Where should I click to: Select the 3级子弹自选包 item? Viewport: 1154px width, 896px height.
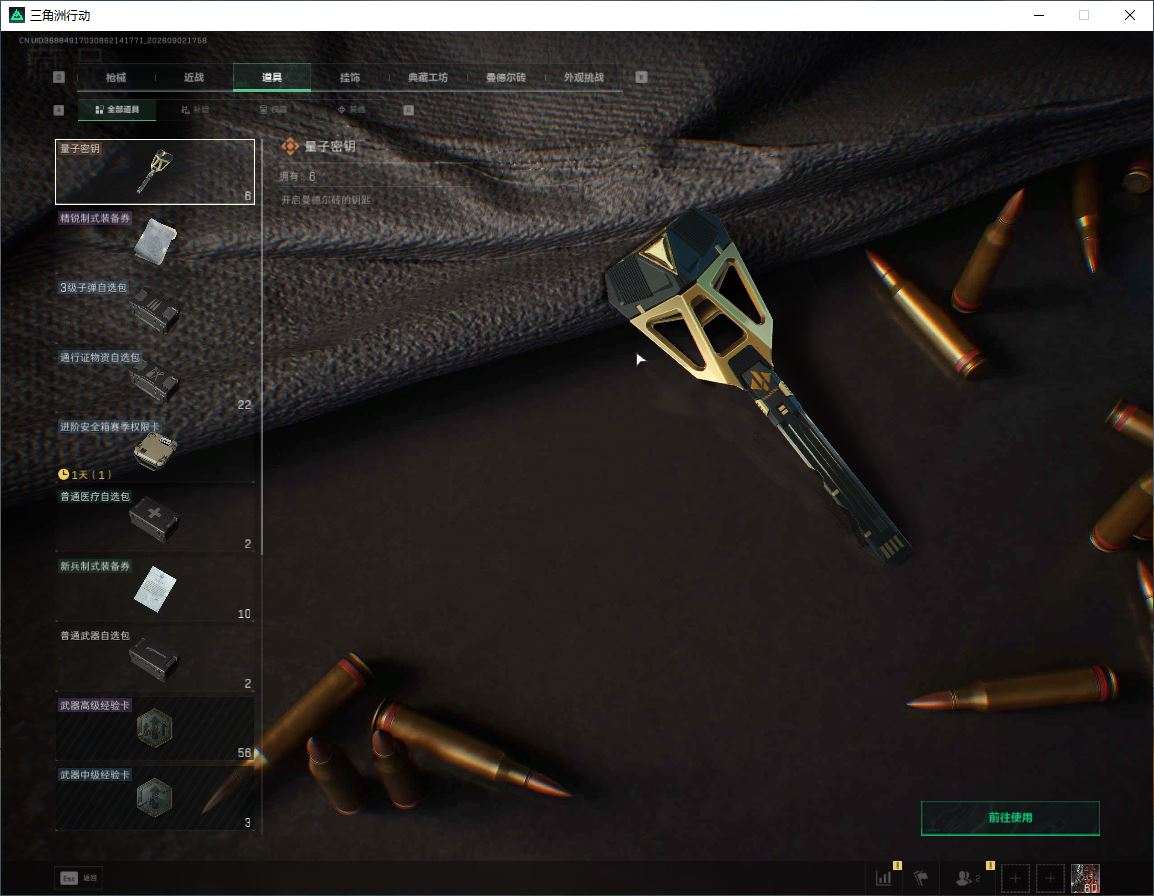155,311
